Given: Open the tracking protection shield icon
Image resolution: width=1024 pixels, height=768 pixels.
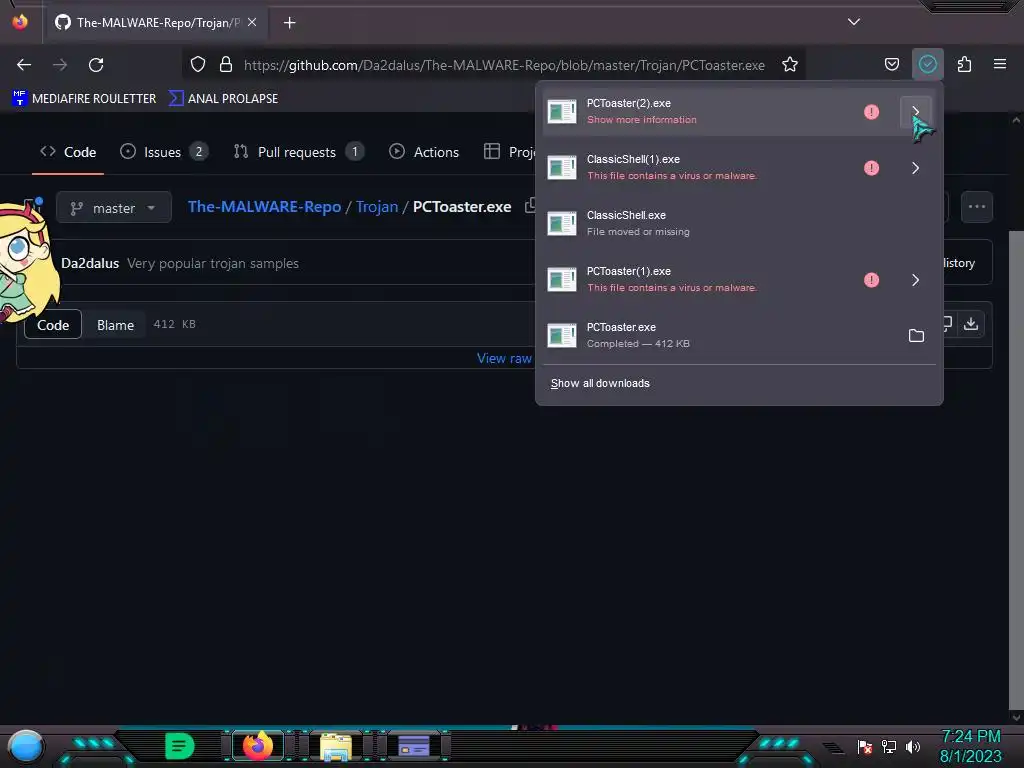Looking at the screenshot, I should (198, 65).
